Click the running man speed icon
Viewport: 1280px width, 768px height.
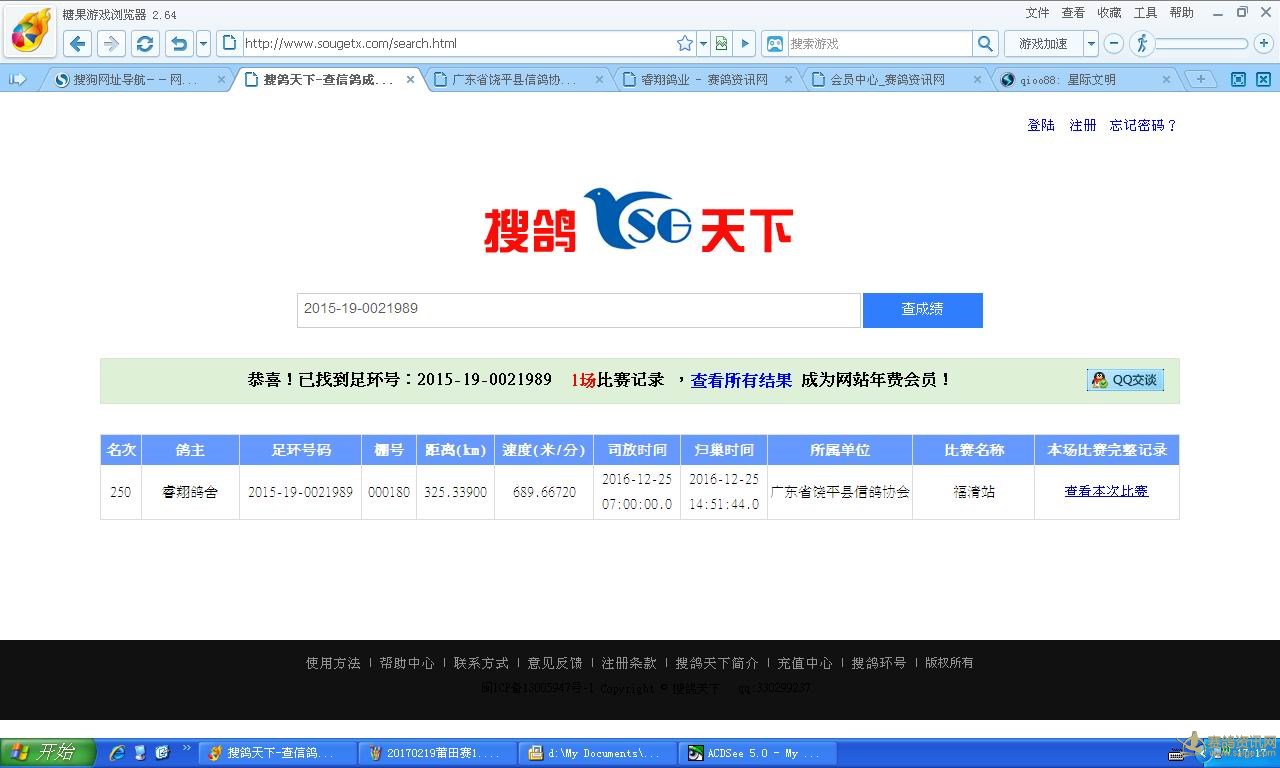[x=1142, y=43]
